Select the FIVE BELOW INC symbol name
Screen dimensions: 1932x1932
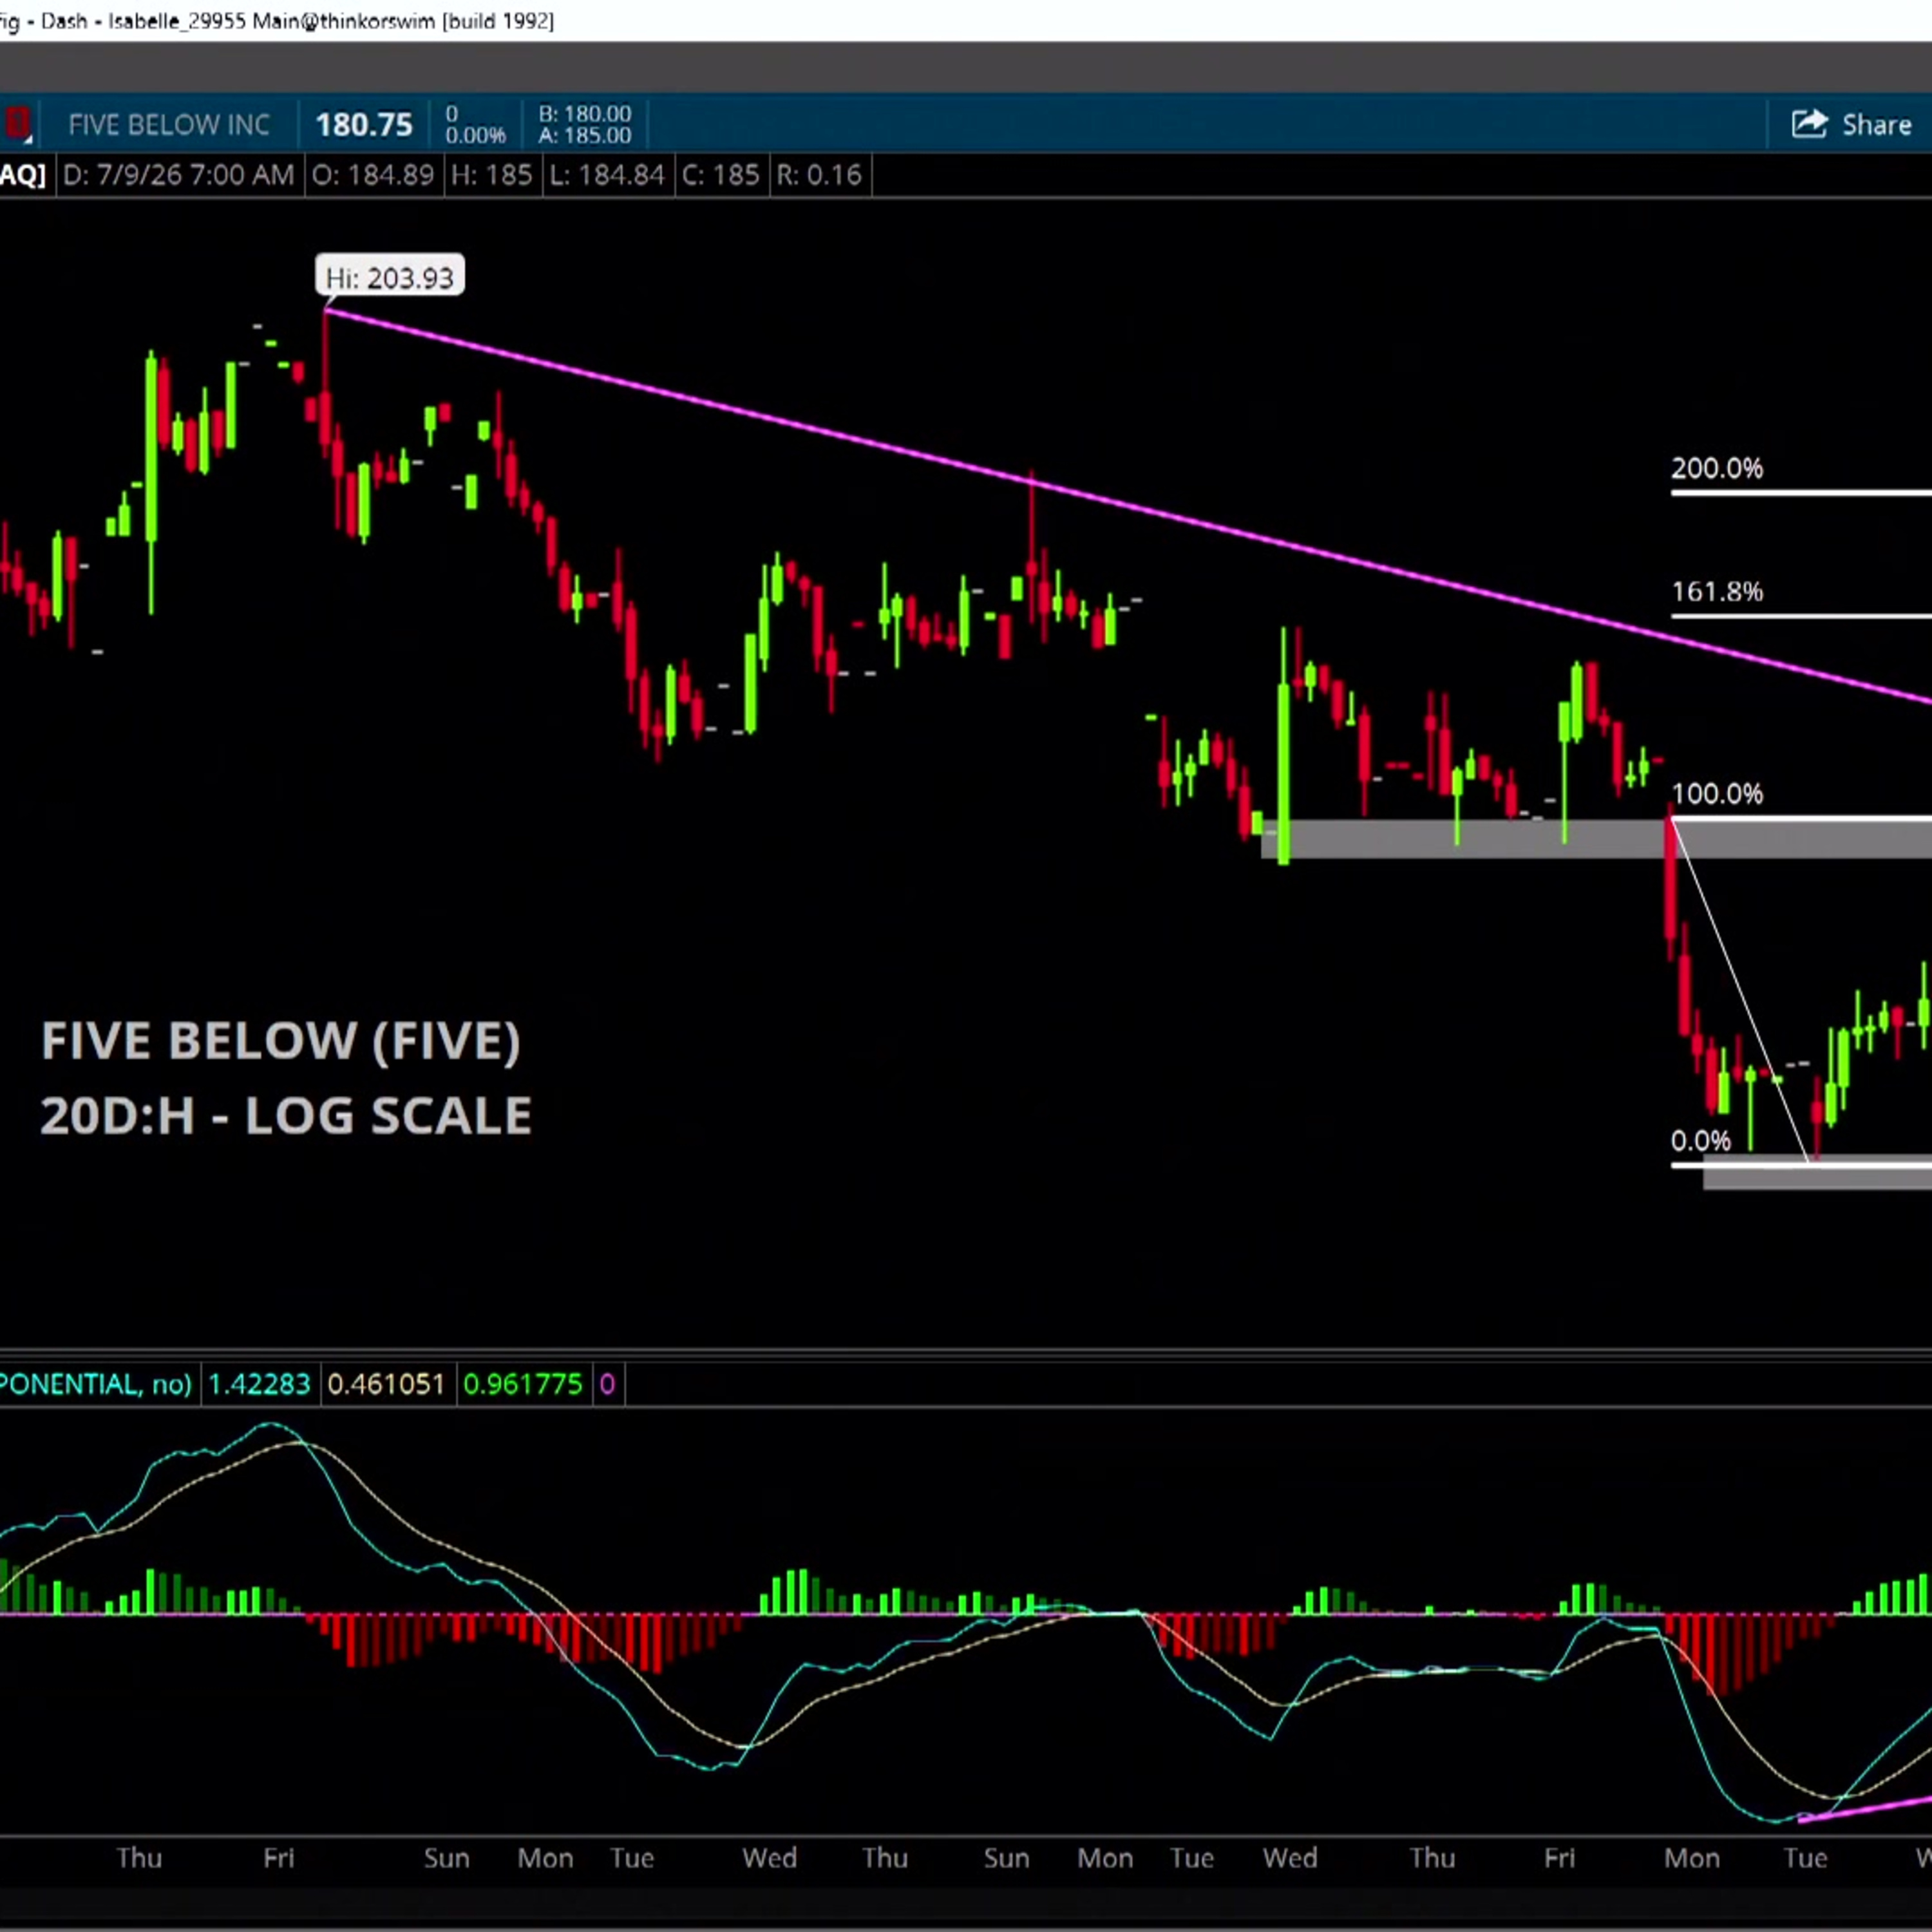tap(169, 125)
